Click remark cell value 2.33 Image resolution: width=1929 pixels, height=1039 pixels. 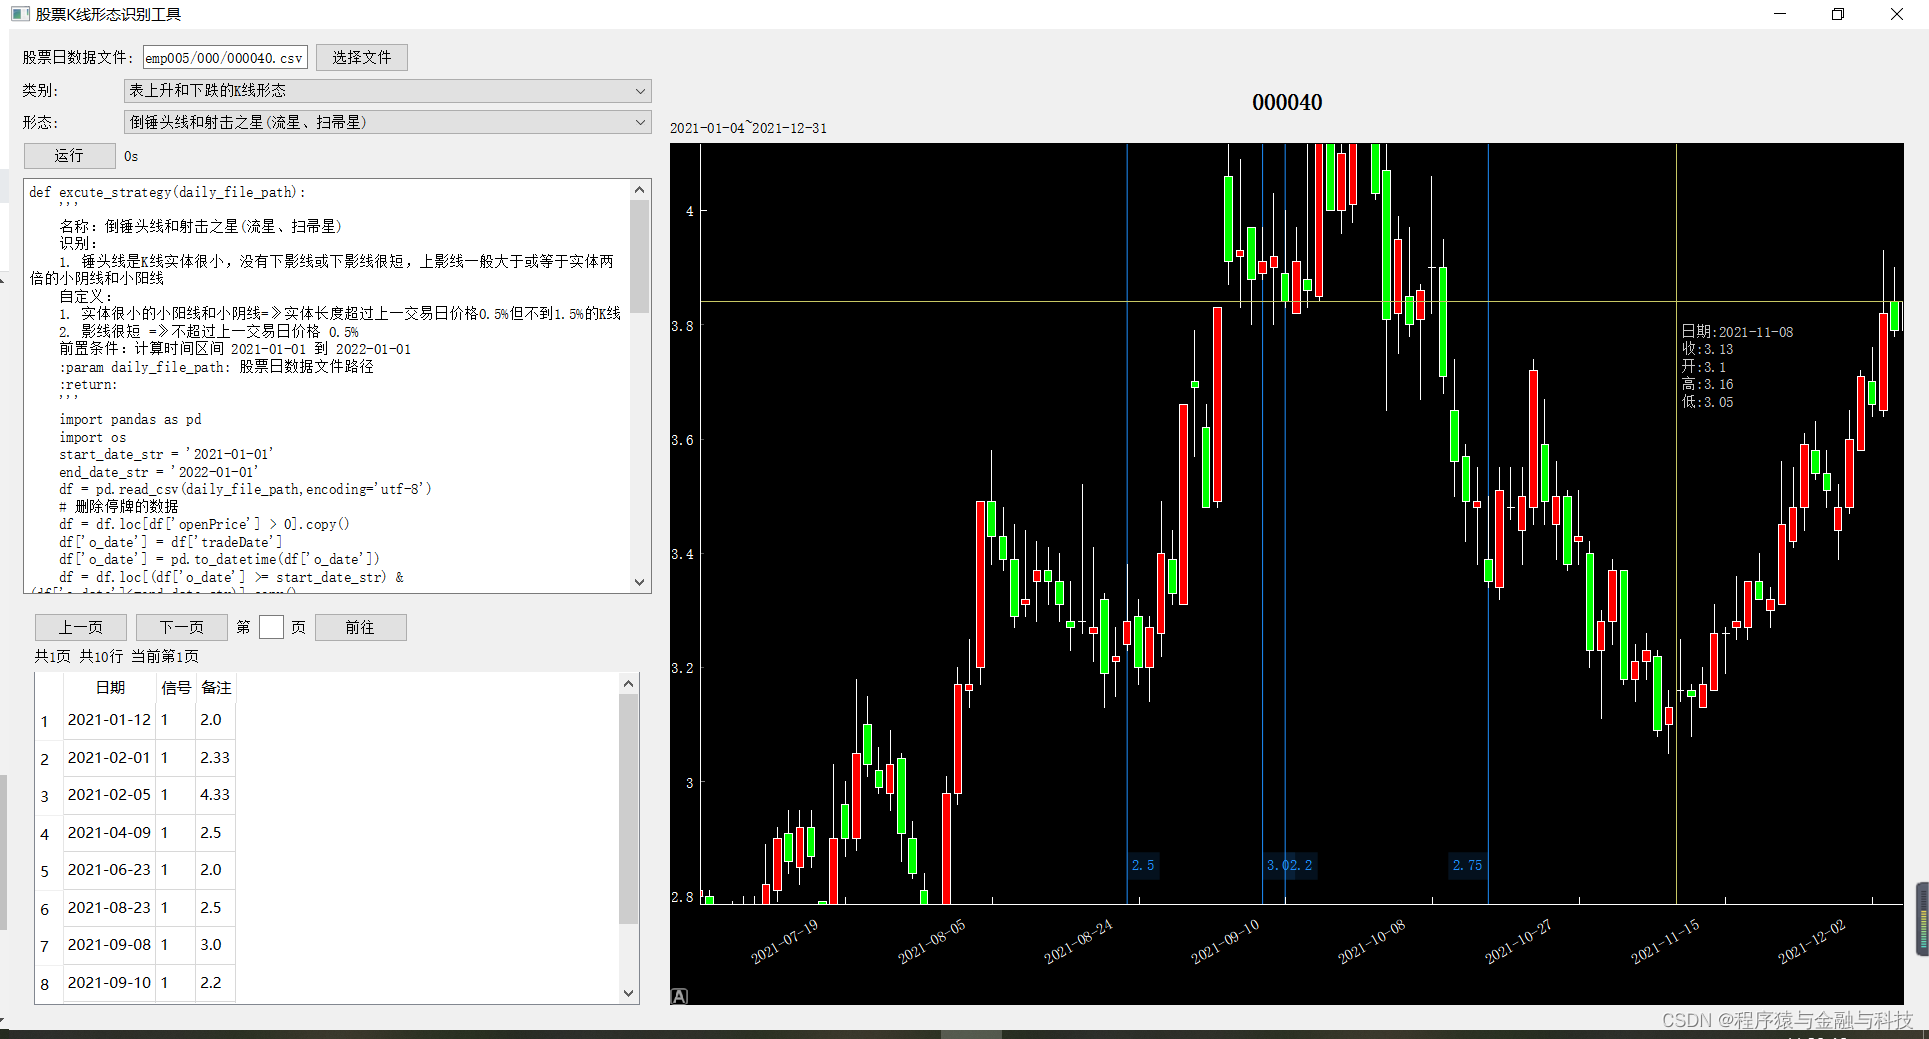[215, 758]
